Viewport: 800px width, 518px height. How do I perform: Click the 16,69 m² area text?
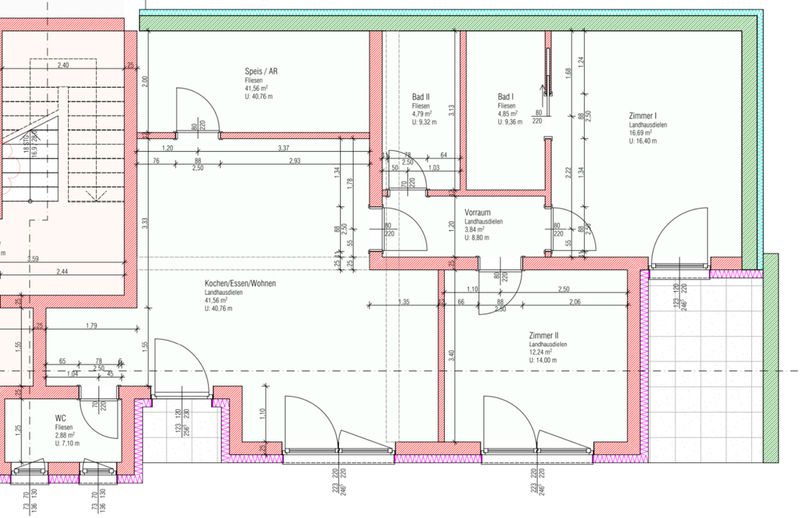coord(641,133)
